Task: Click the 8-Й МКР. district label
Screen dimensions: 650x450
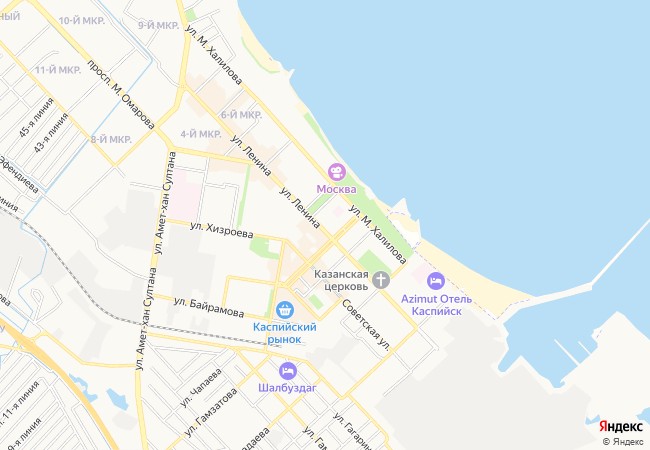Action: (x=111, y=140)
